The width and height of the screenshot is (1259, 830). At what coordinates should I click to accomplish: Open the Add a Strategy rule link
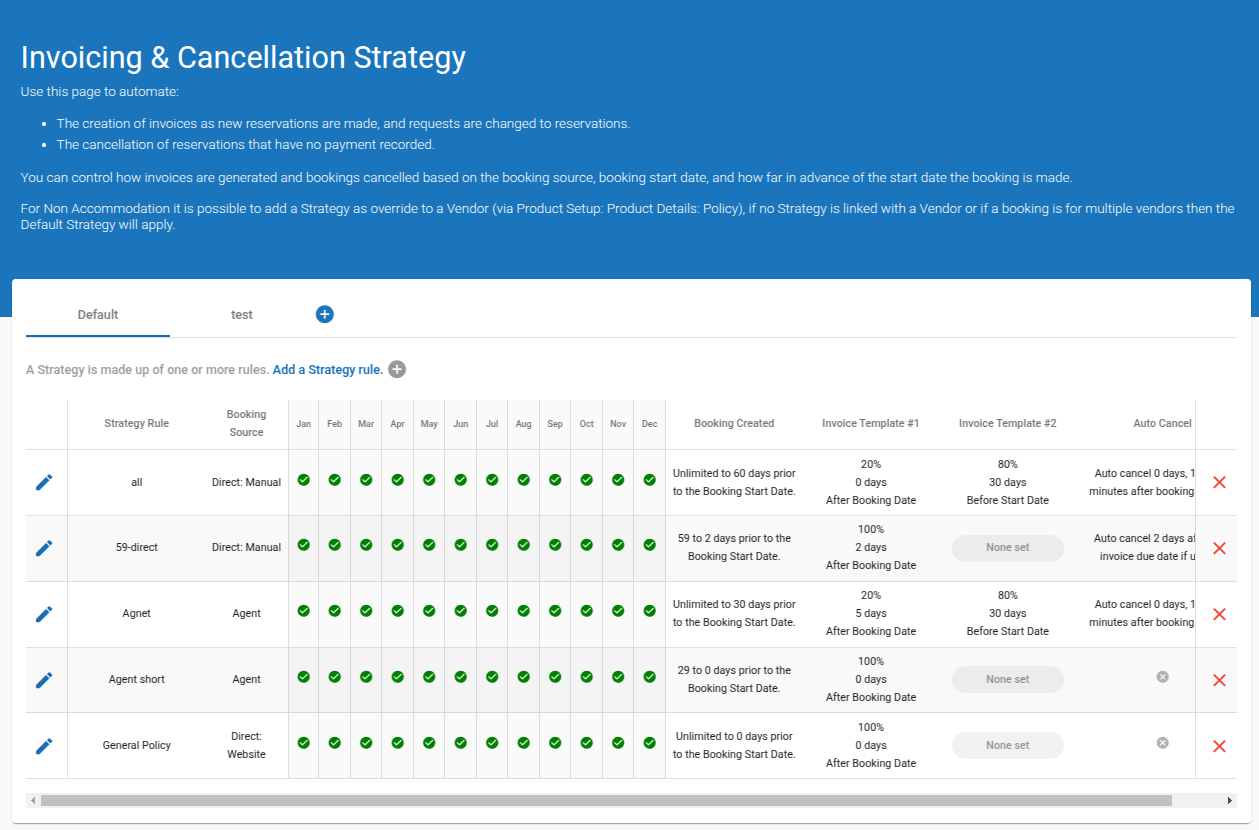coord(327,369)
